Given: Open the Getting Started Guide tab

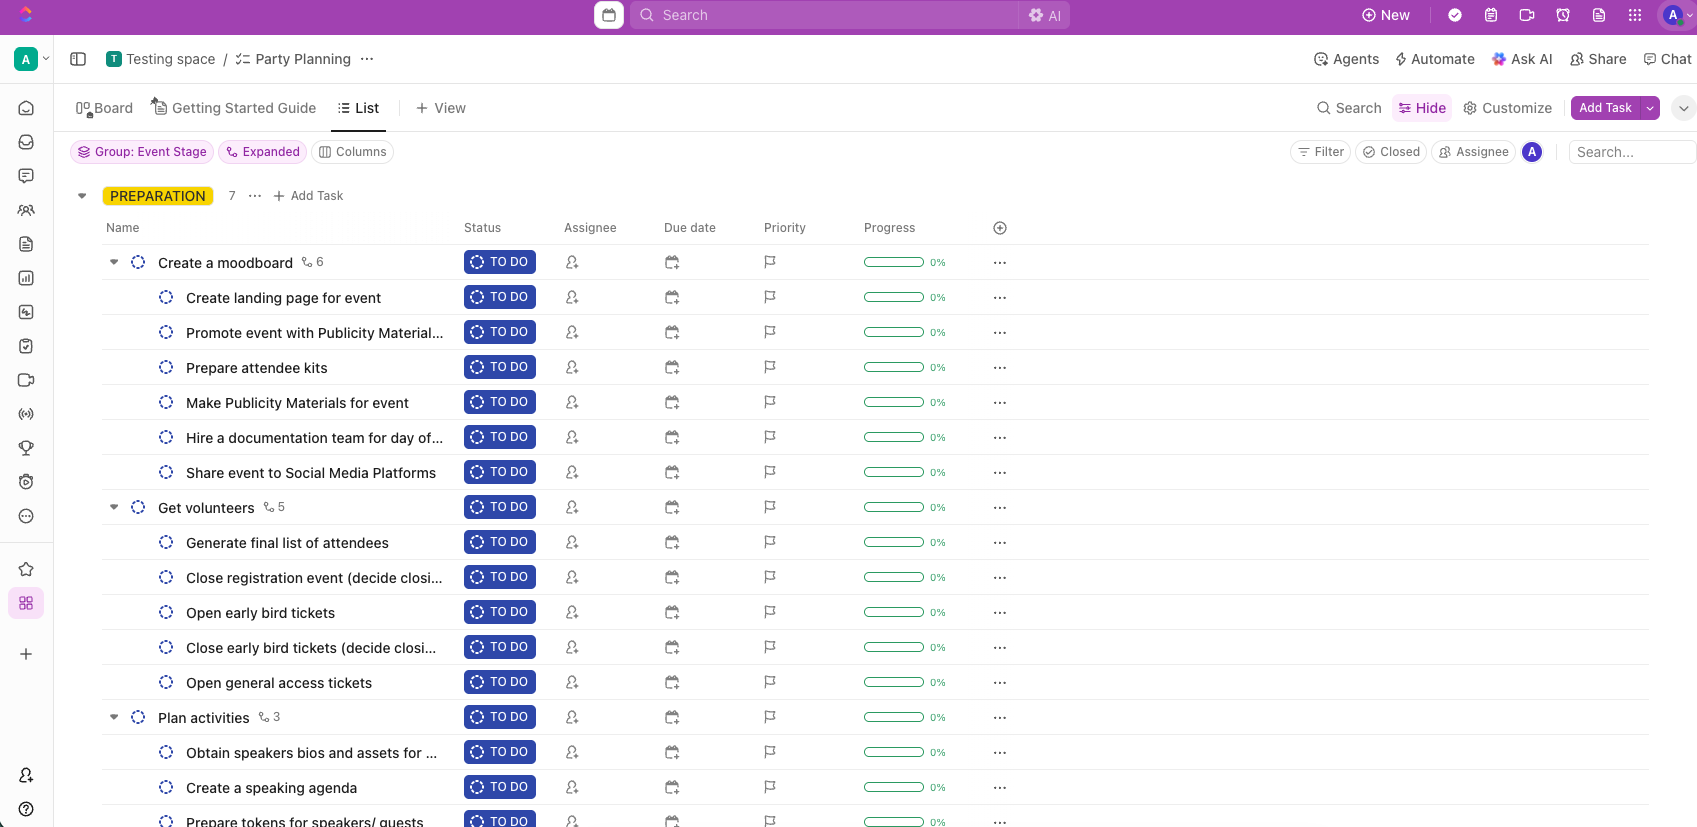Looking at the screenshot, I should [234, 108].
